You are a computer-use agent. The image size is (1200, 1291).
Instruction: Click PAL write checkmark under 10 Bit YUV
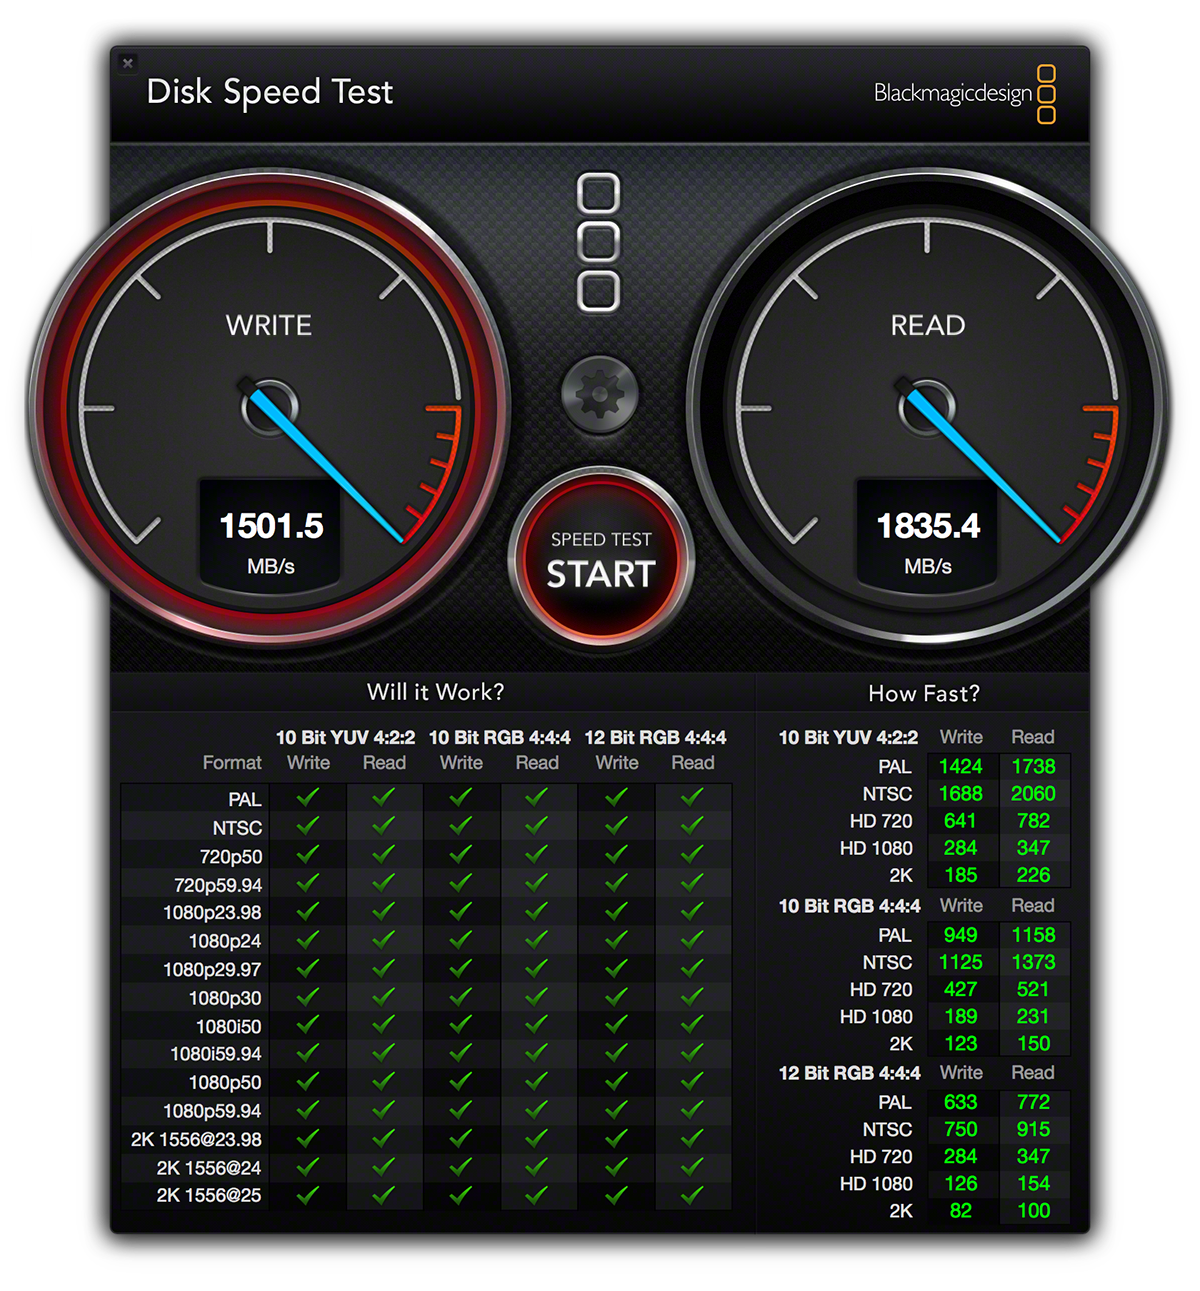[x=308, y=797]
